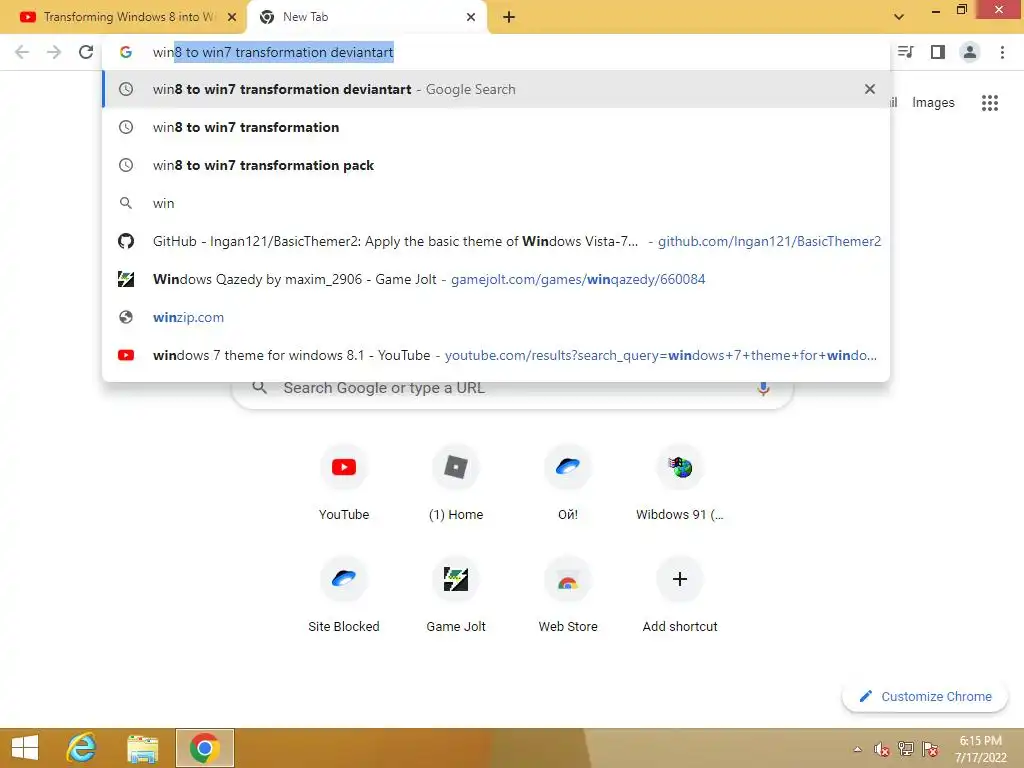The height and width of the screenshot is (768, 1024).
Task: Expand the tab search dropdown arrow
Action: (x=899, y=16)
